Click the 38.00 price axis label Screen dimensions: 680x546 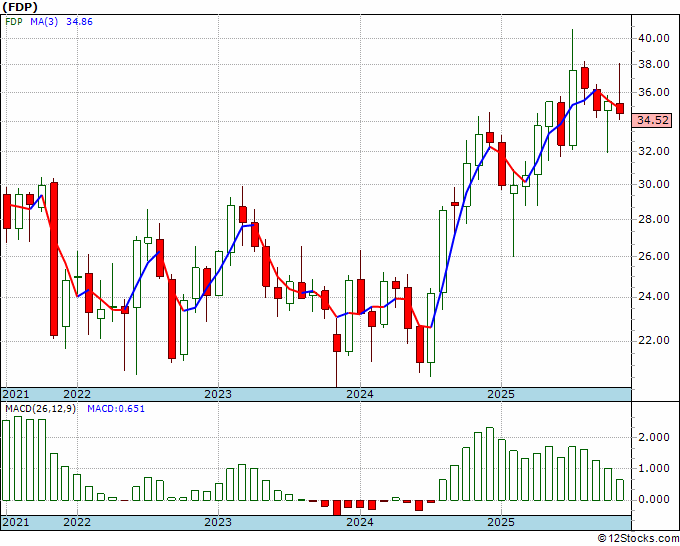(654, 65)
